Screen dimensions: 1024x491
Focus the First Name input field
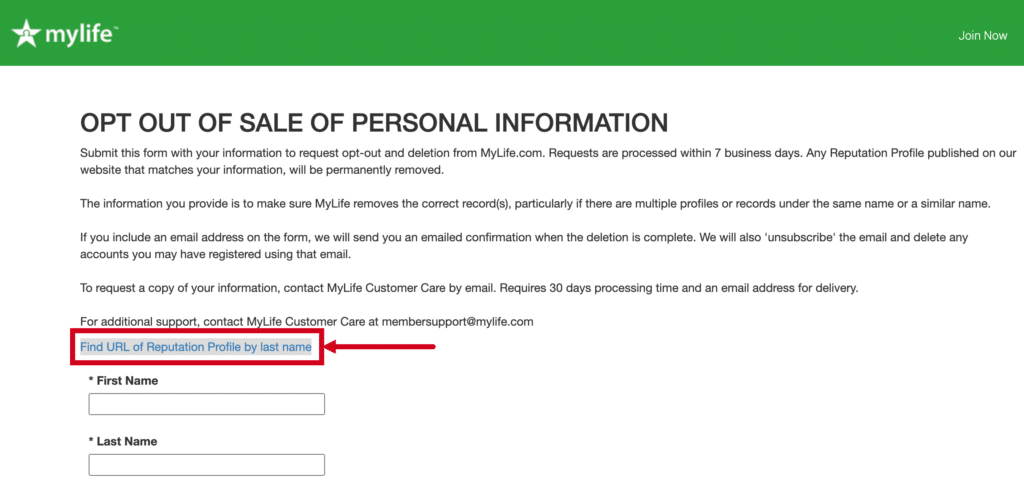point(206,404)
